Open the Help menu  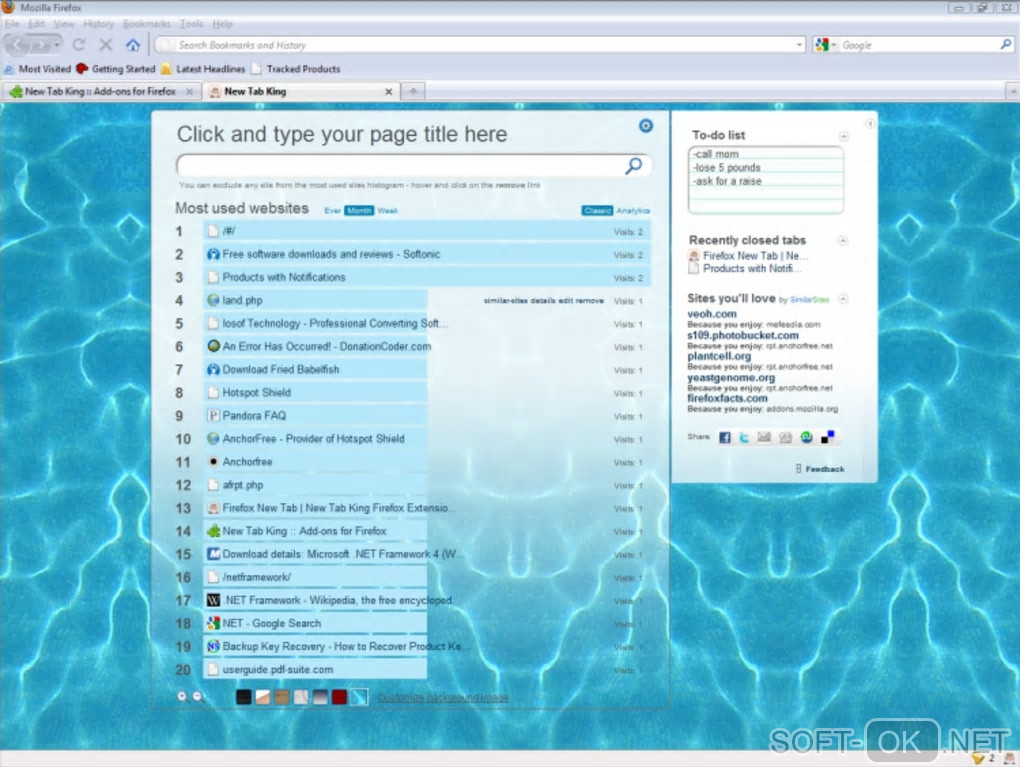click(x=222, y=24)
